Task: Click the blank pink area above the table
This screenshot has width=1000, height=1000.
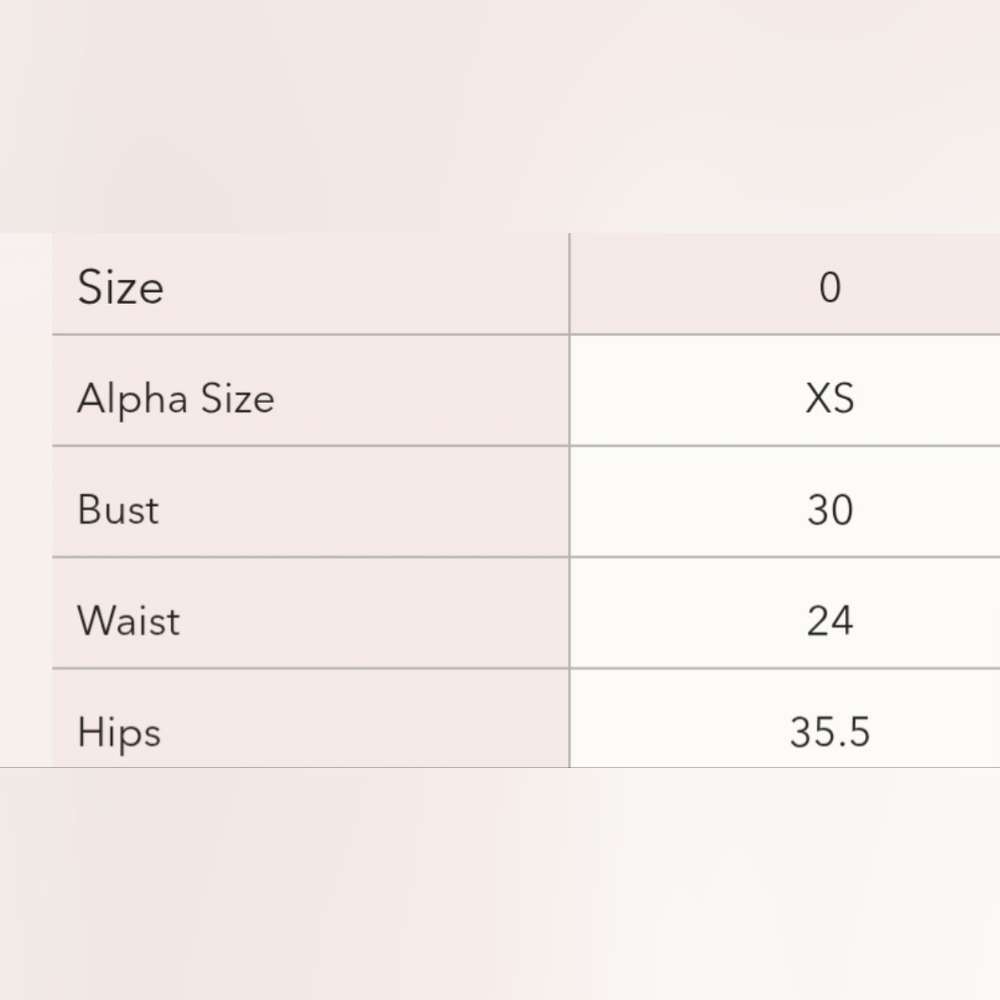Action: pyautogui.click(x=500, y=116)
